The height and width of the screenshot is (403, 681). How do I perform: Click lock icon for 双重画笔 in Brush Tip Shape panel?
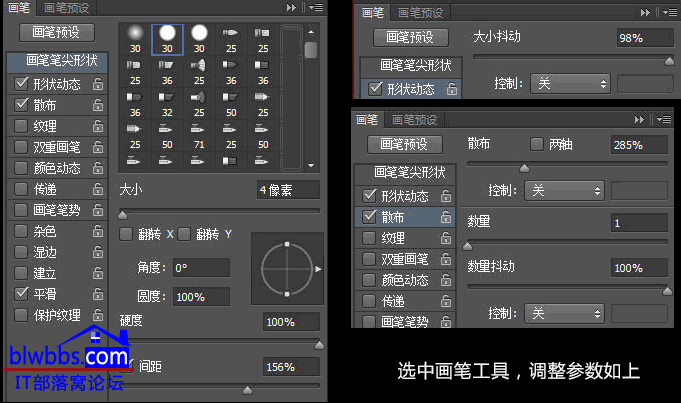(x=98, y=147)
